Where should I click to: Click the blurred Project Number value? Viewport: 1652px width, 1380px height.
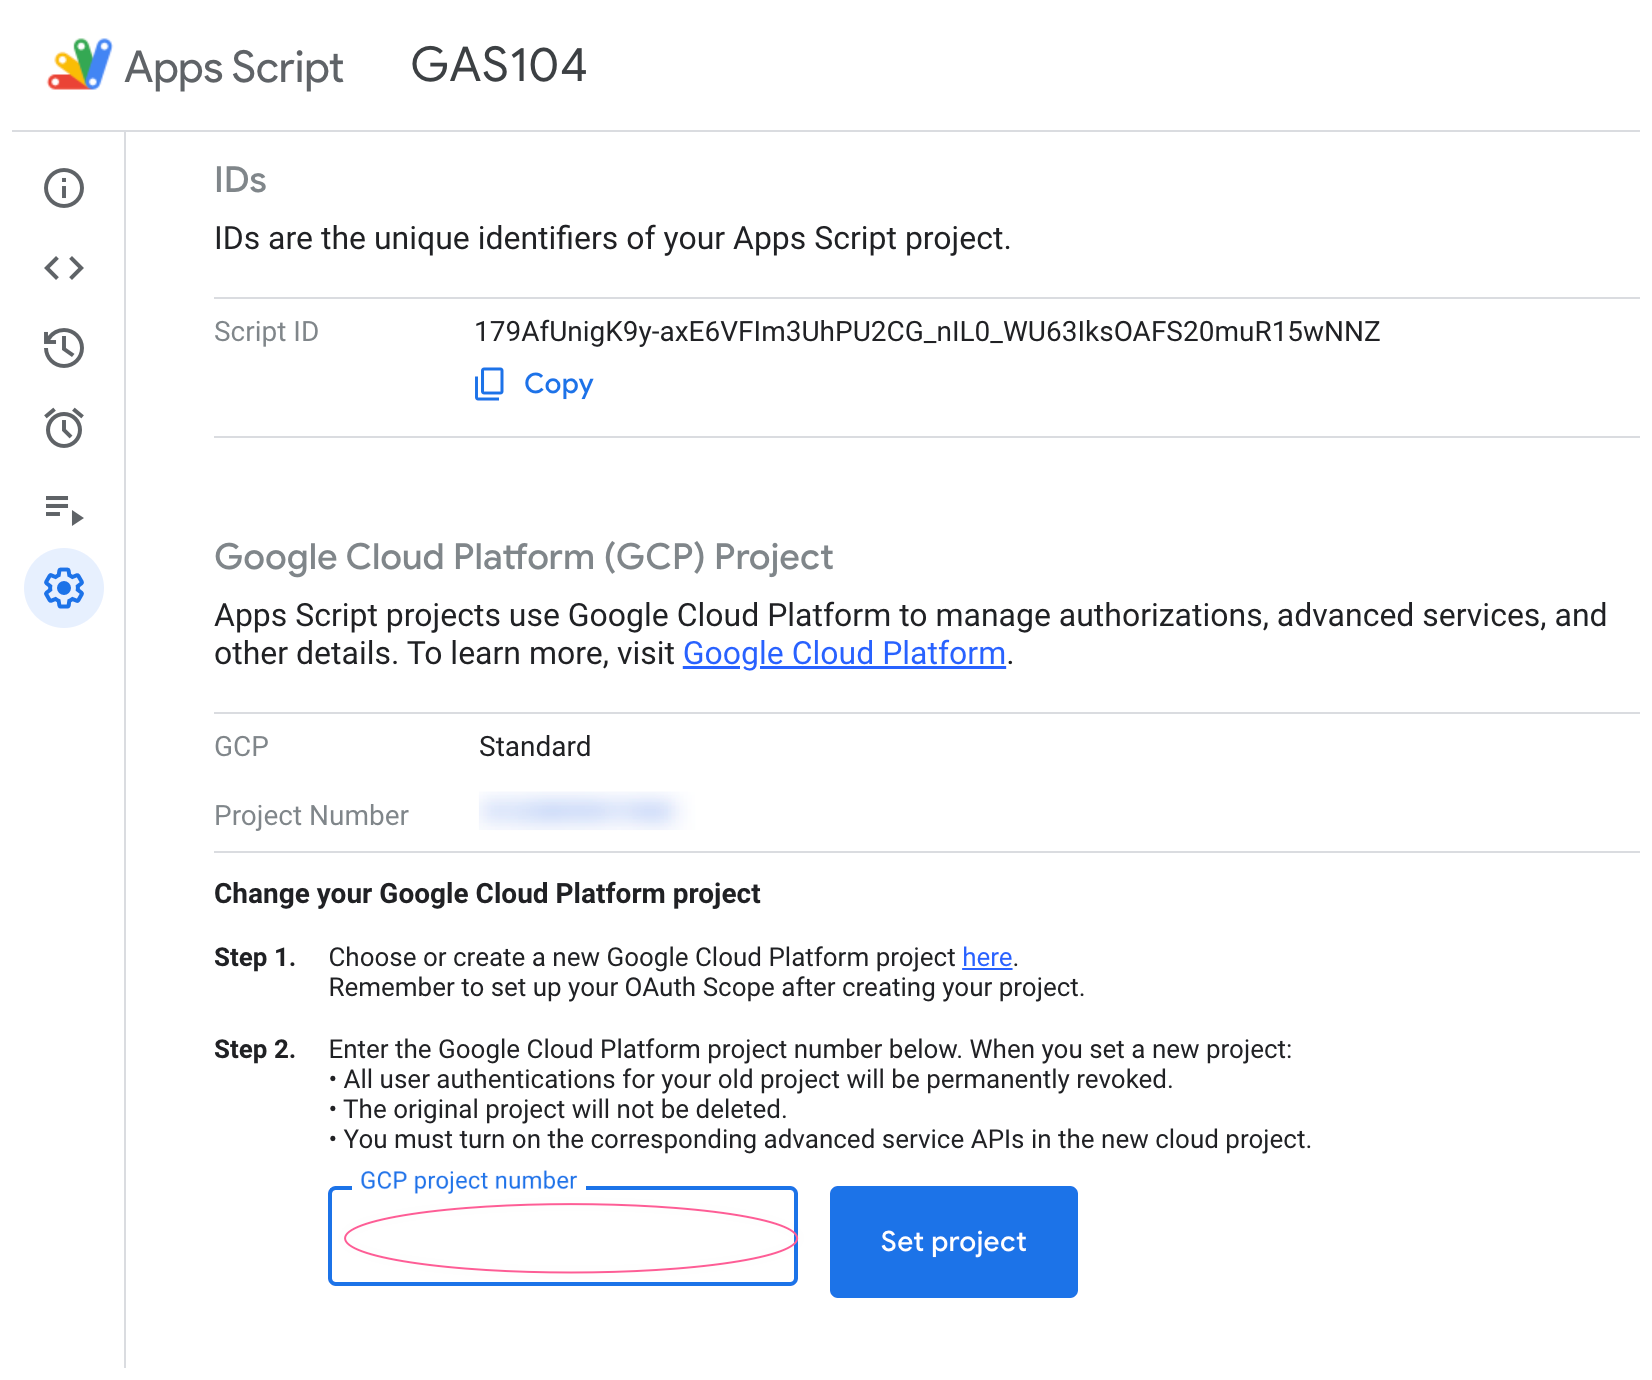(582, 811)
